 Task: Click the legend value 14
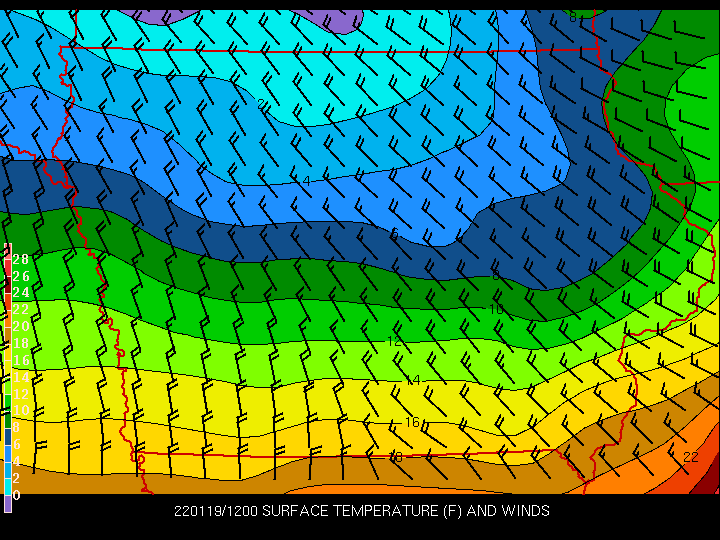point(21,377)
